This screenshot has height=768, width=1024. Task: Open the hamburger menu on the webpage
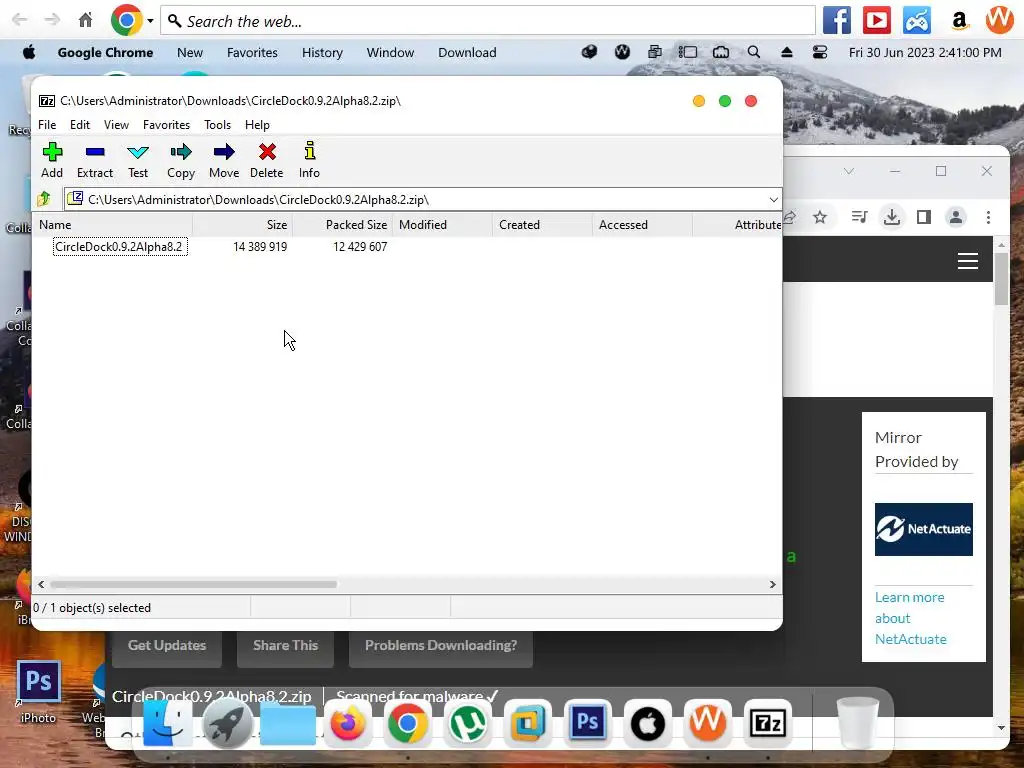968,261
